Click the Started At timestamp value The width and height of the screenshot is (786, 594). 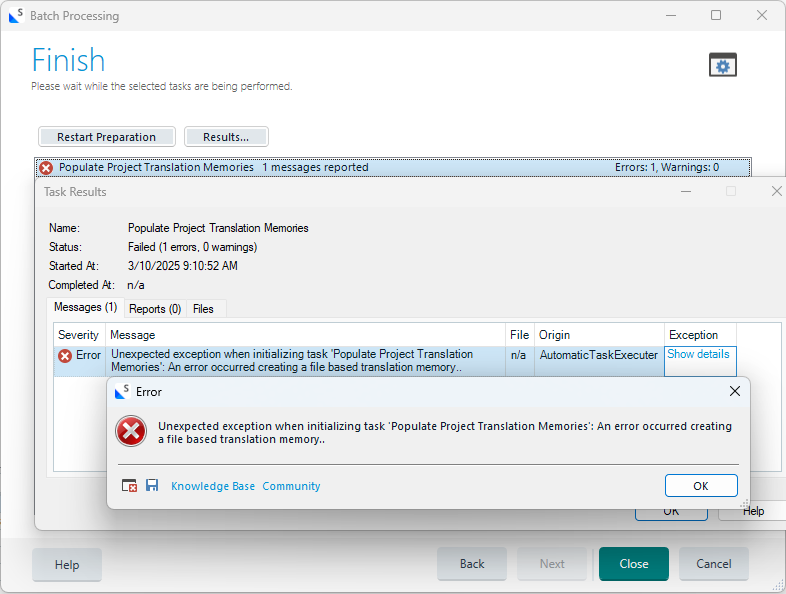[x=182, y=266]
